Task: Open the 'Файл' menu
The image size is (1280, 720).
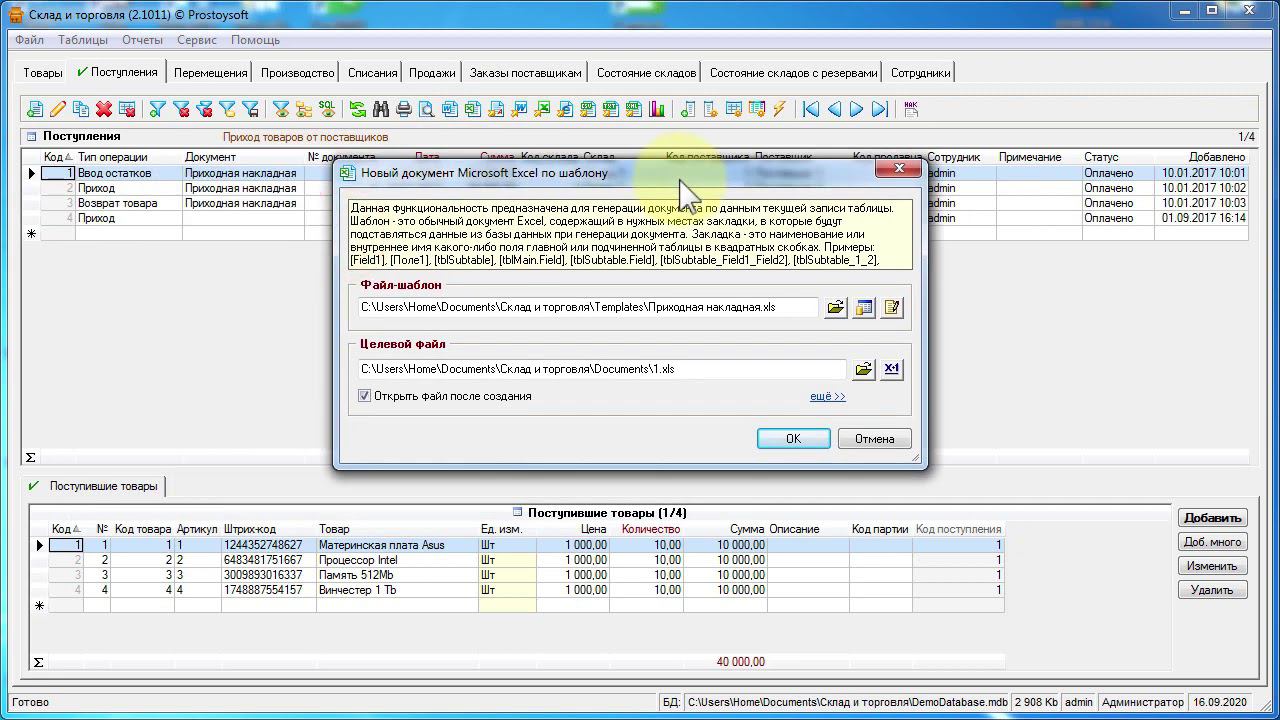Action: coord(29,40)
